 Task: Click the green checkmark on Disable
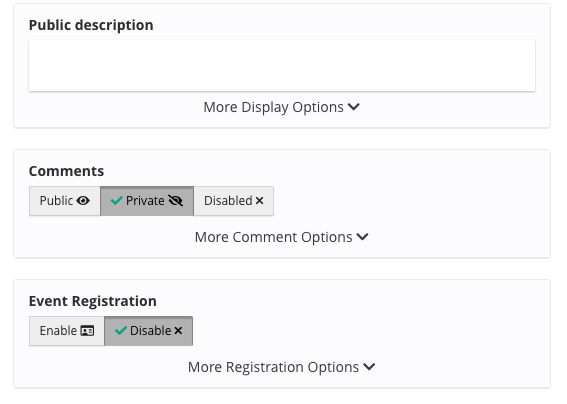(x=120, y=331)
